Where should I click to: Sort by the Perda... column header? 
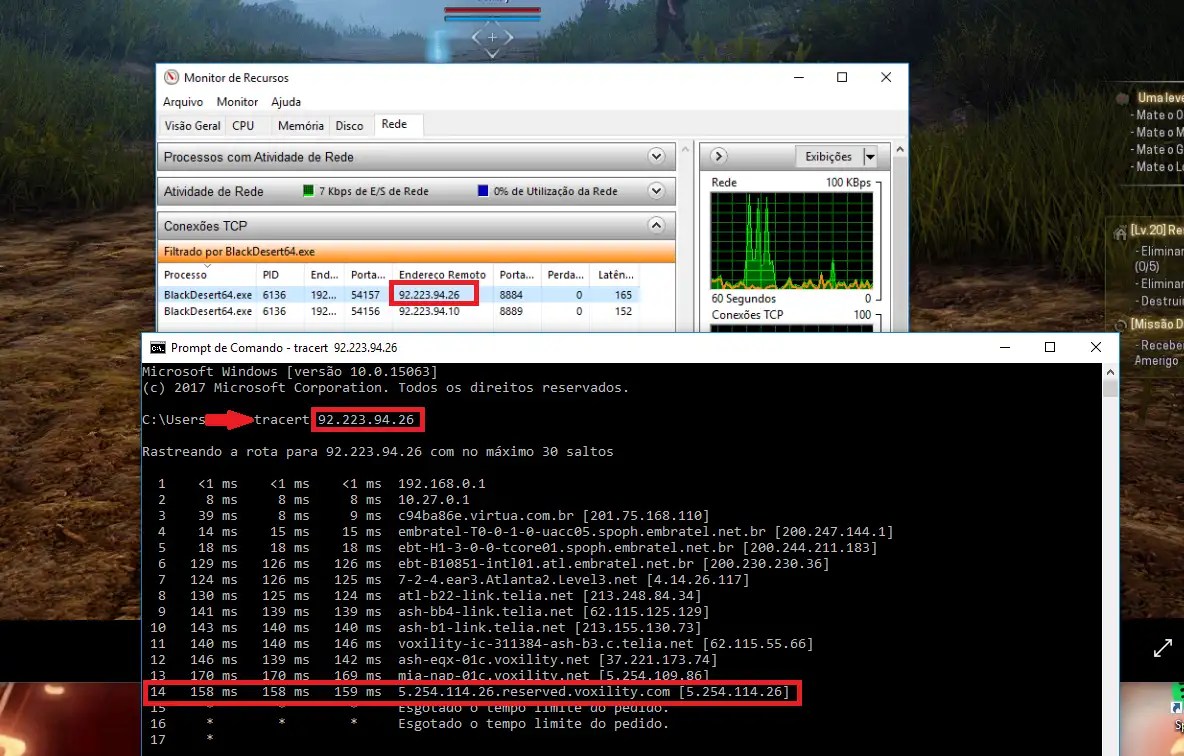[x=566, y=275]
